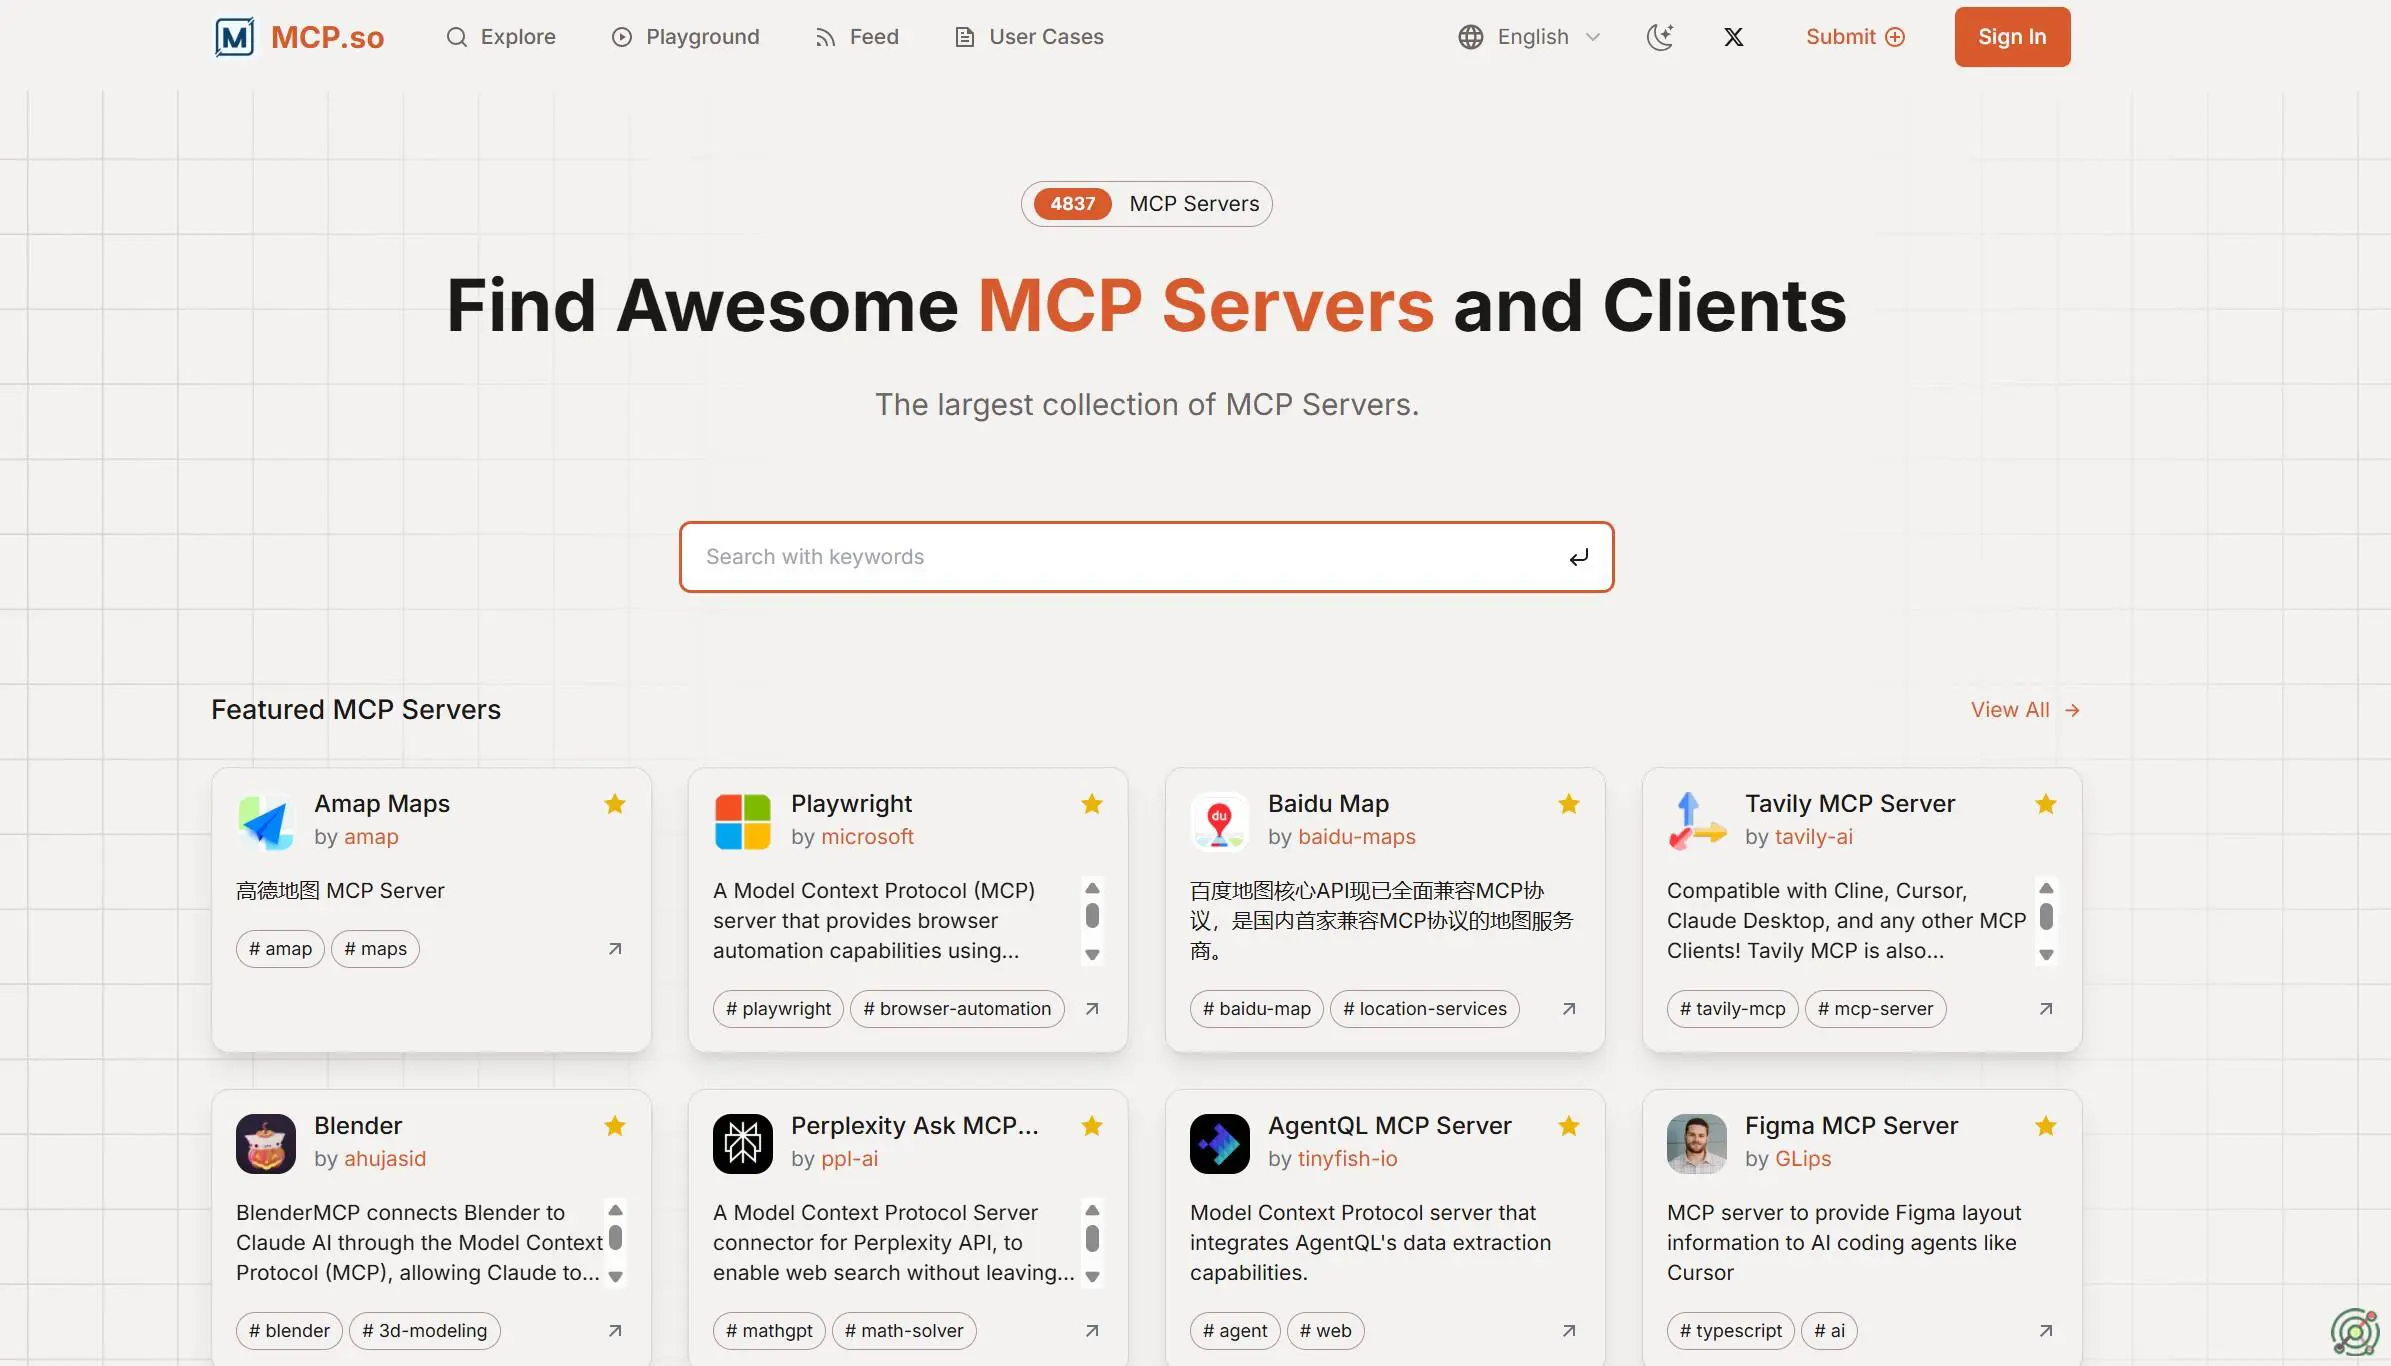Click the 4837 MCP Servers badge
Viewport: 2391px width, 1366px height.
point(1146,204)
